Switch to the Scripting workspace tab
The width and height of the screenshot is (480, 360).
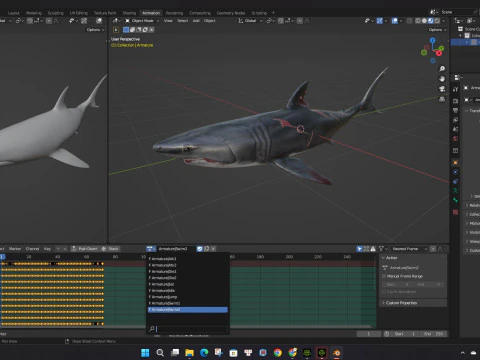[259, 13]
